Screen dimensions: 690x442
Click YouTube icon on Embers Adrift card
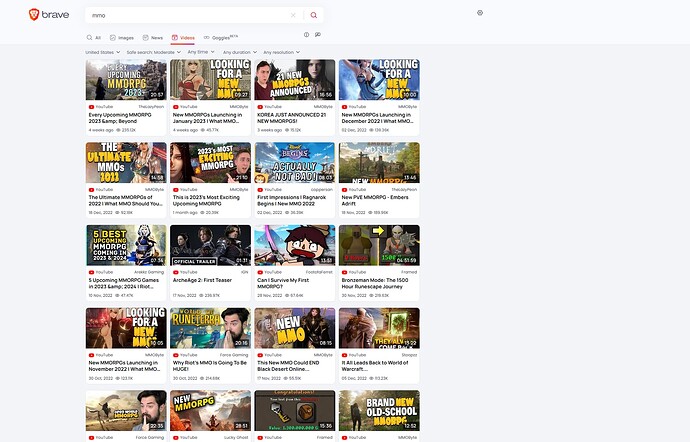coord(345,190)
